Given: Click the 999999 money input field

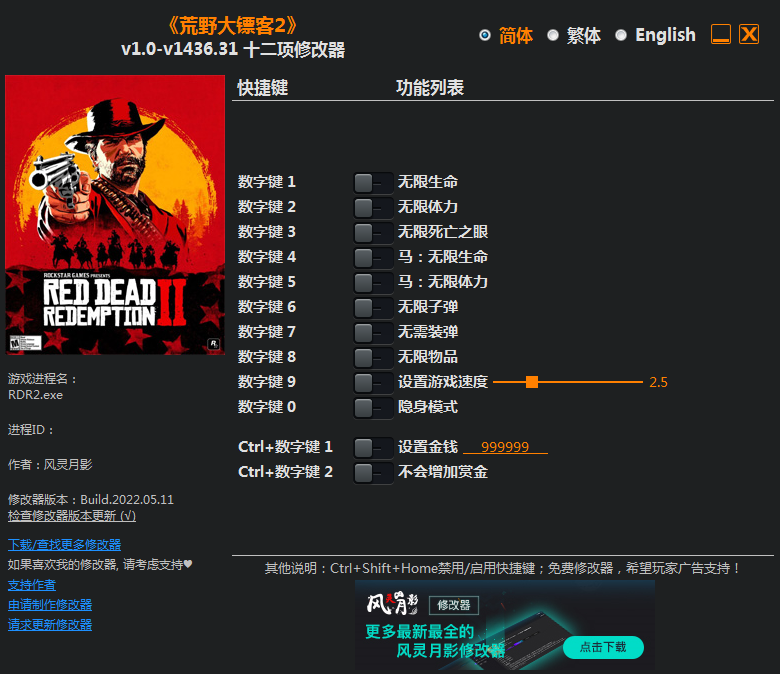Looking at the screenshot, I should pos(505,447).
